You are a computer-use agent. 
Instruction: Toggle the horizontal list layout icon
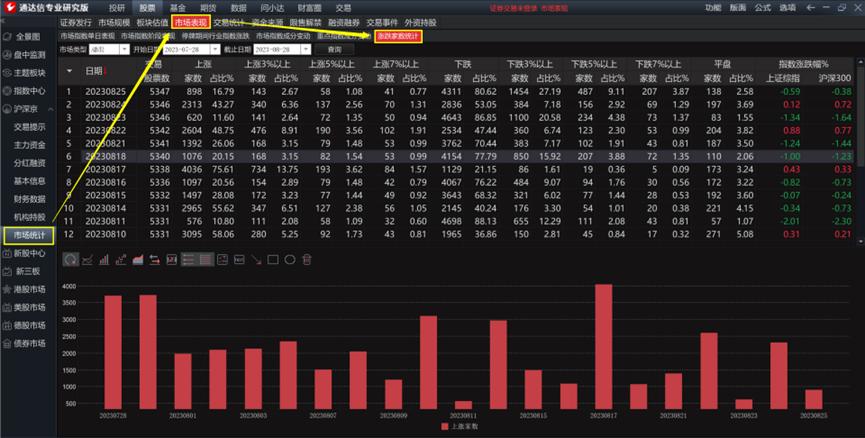(188, 260)
